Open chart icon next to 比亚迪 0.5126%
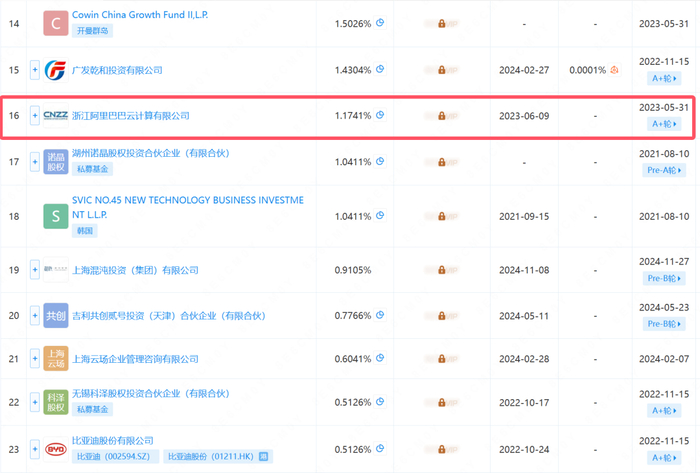 (x=380, y=448)
